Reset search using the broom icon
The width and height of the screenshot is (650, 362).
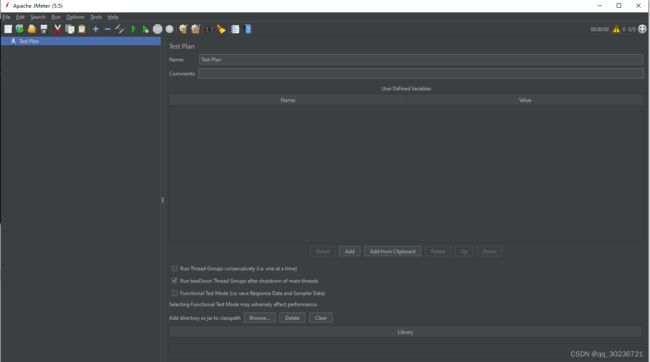tap(221, 29)
